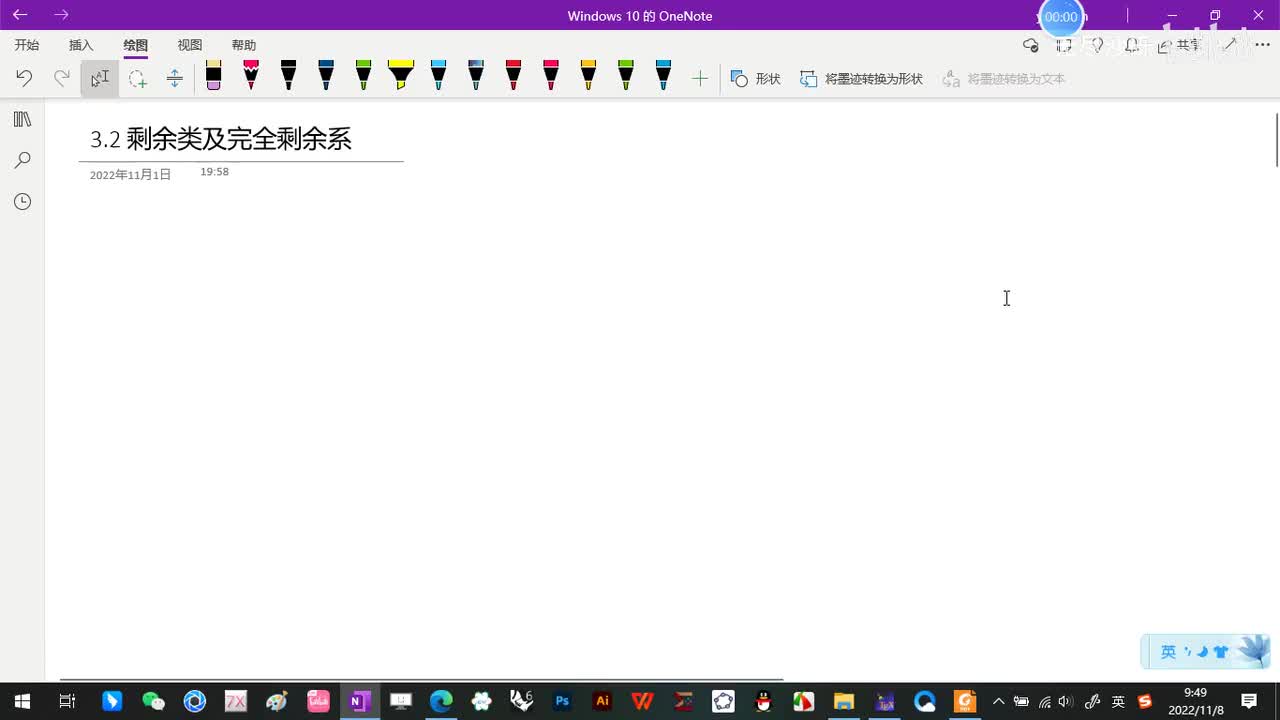1280x720 pixels.
Task: Select the blue pen next to the plus
Action: coord(663,75)
